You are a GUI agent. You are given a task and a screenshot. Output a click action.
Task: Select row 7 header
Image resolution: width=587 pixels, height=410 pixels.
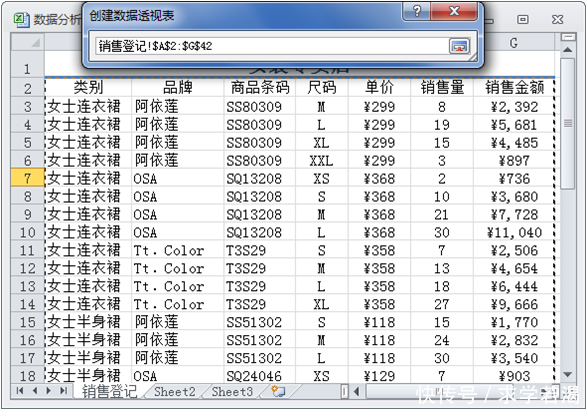click(x=28, y=178)
